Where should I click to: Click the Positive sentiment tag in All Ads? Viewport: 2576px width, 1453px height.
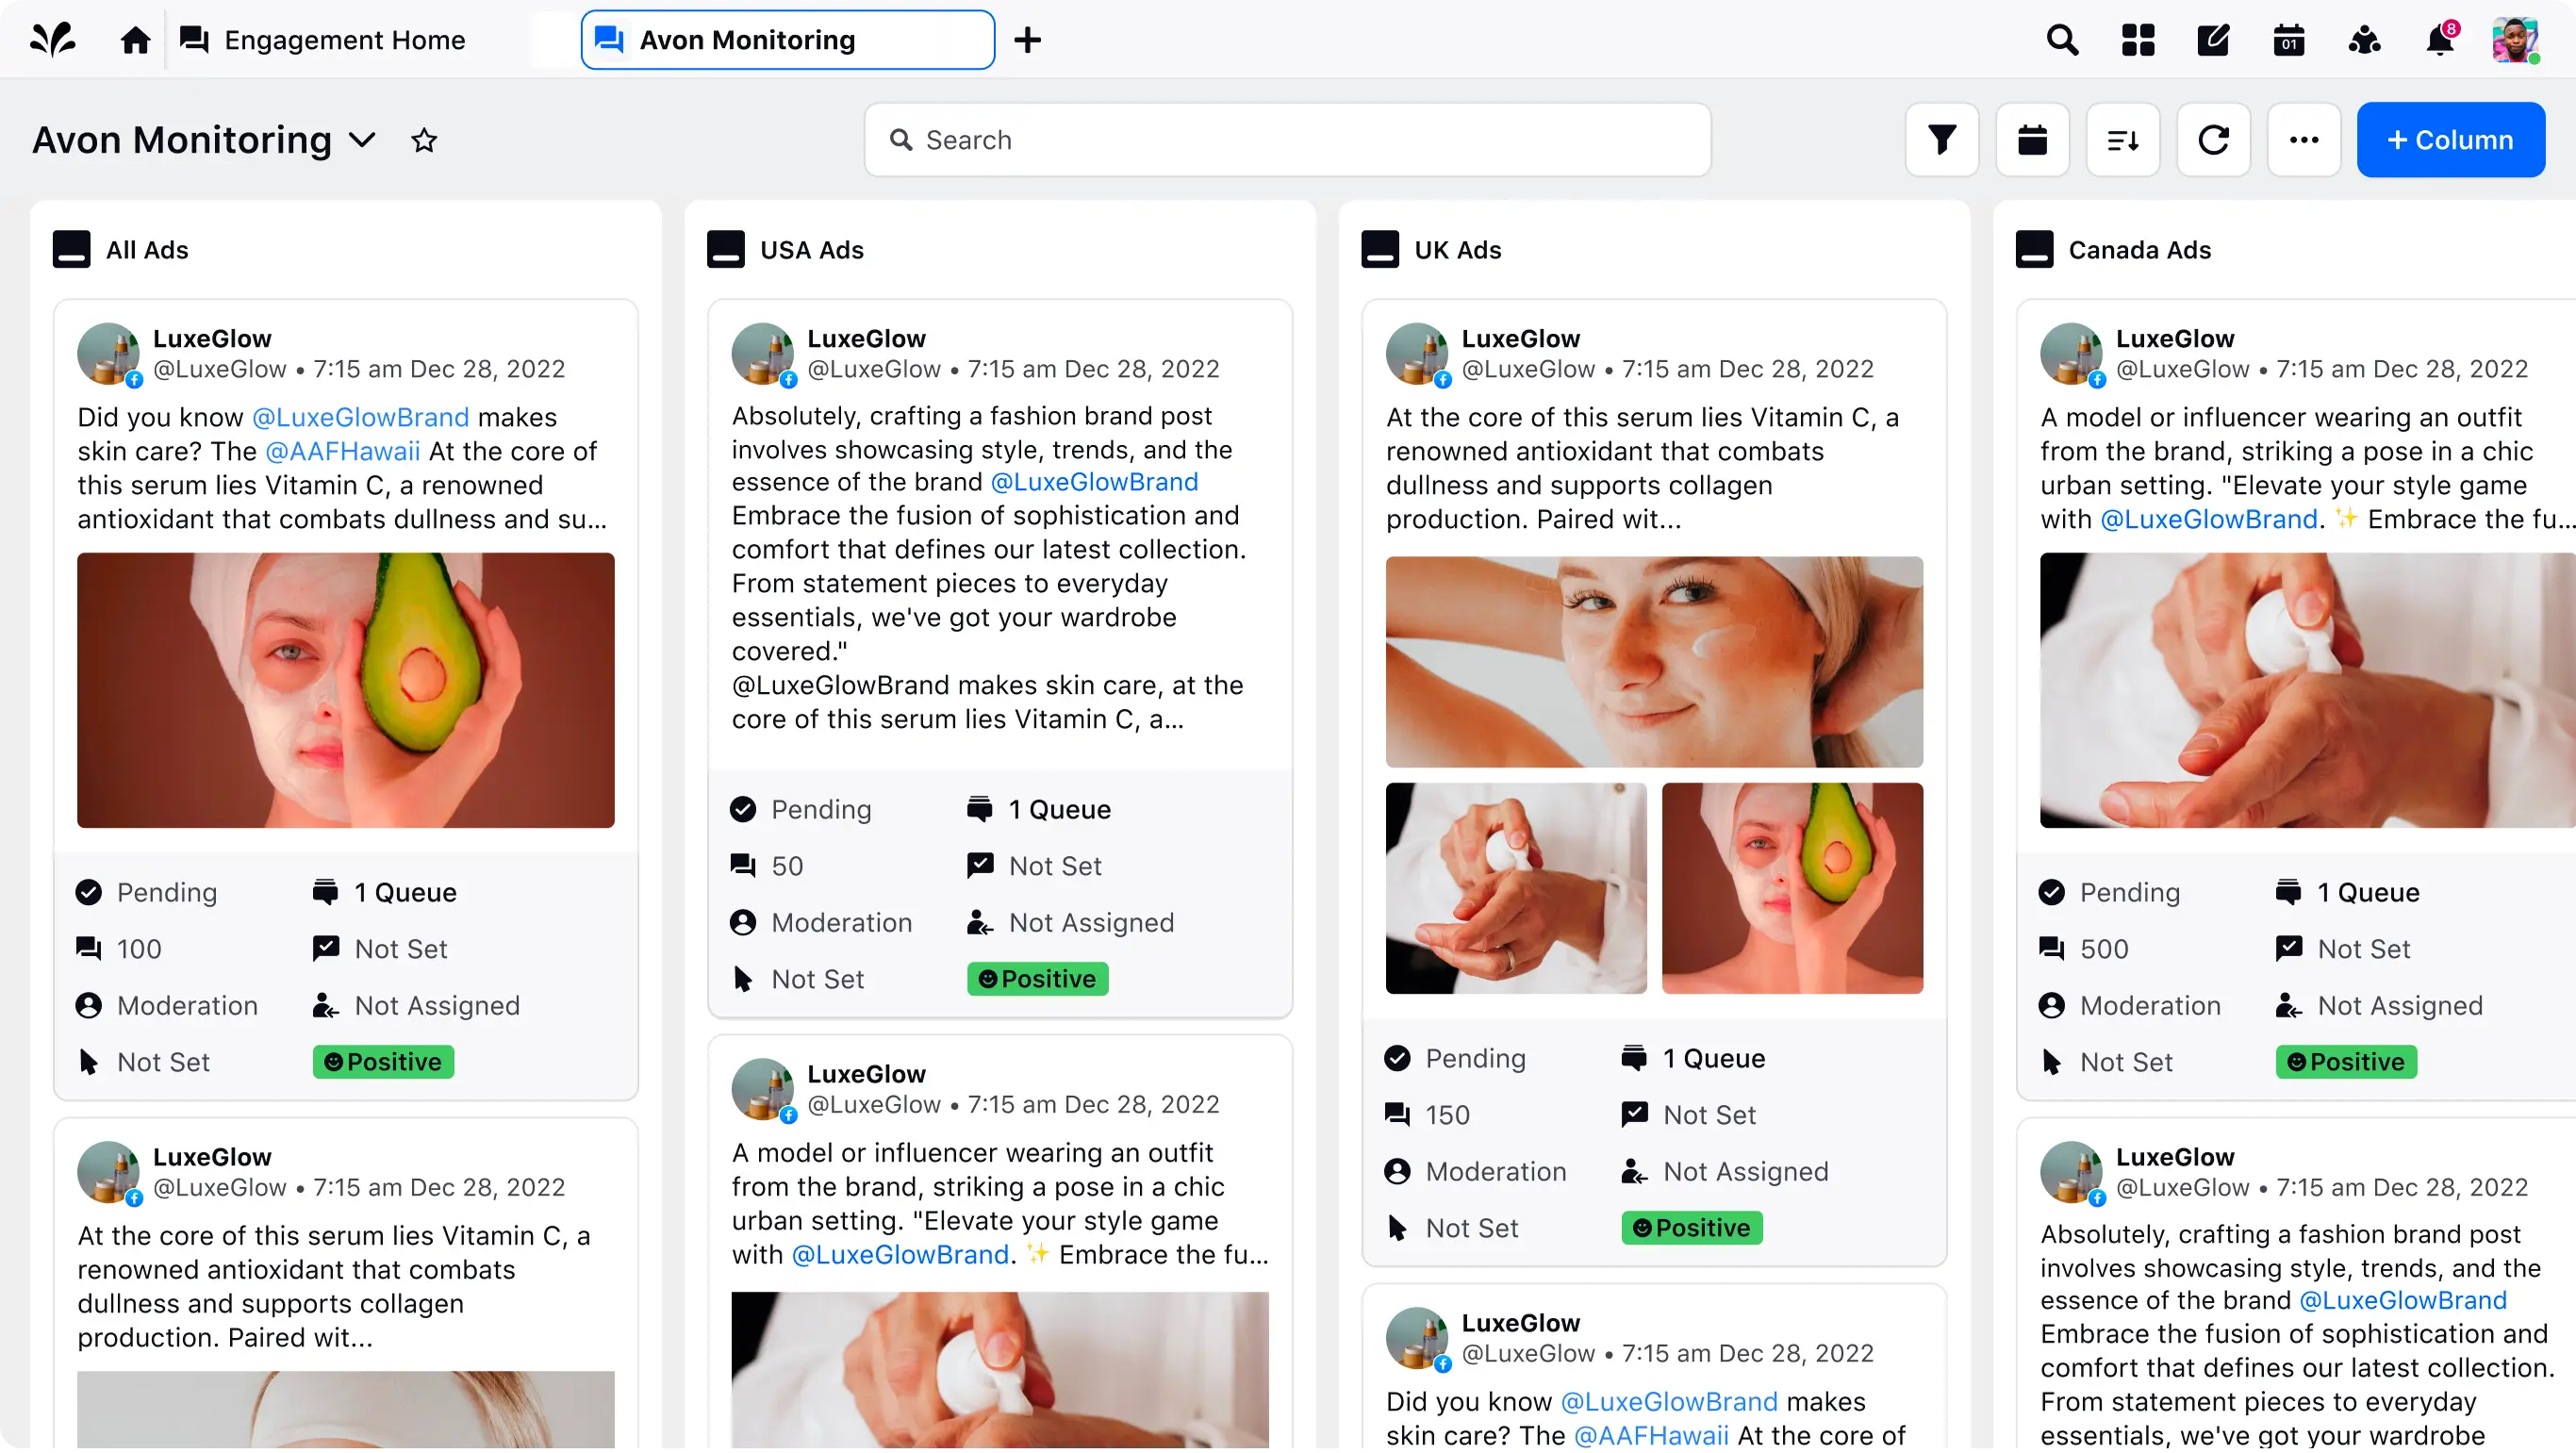click(x=384, y=1062)
